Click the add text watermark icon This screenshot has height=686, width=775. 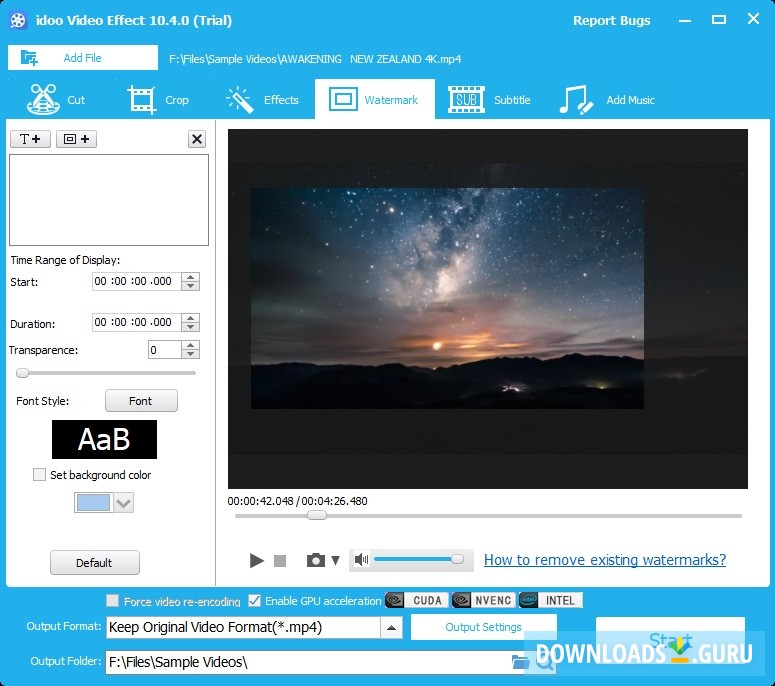pyautogui.click(x=30, y=139)
